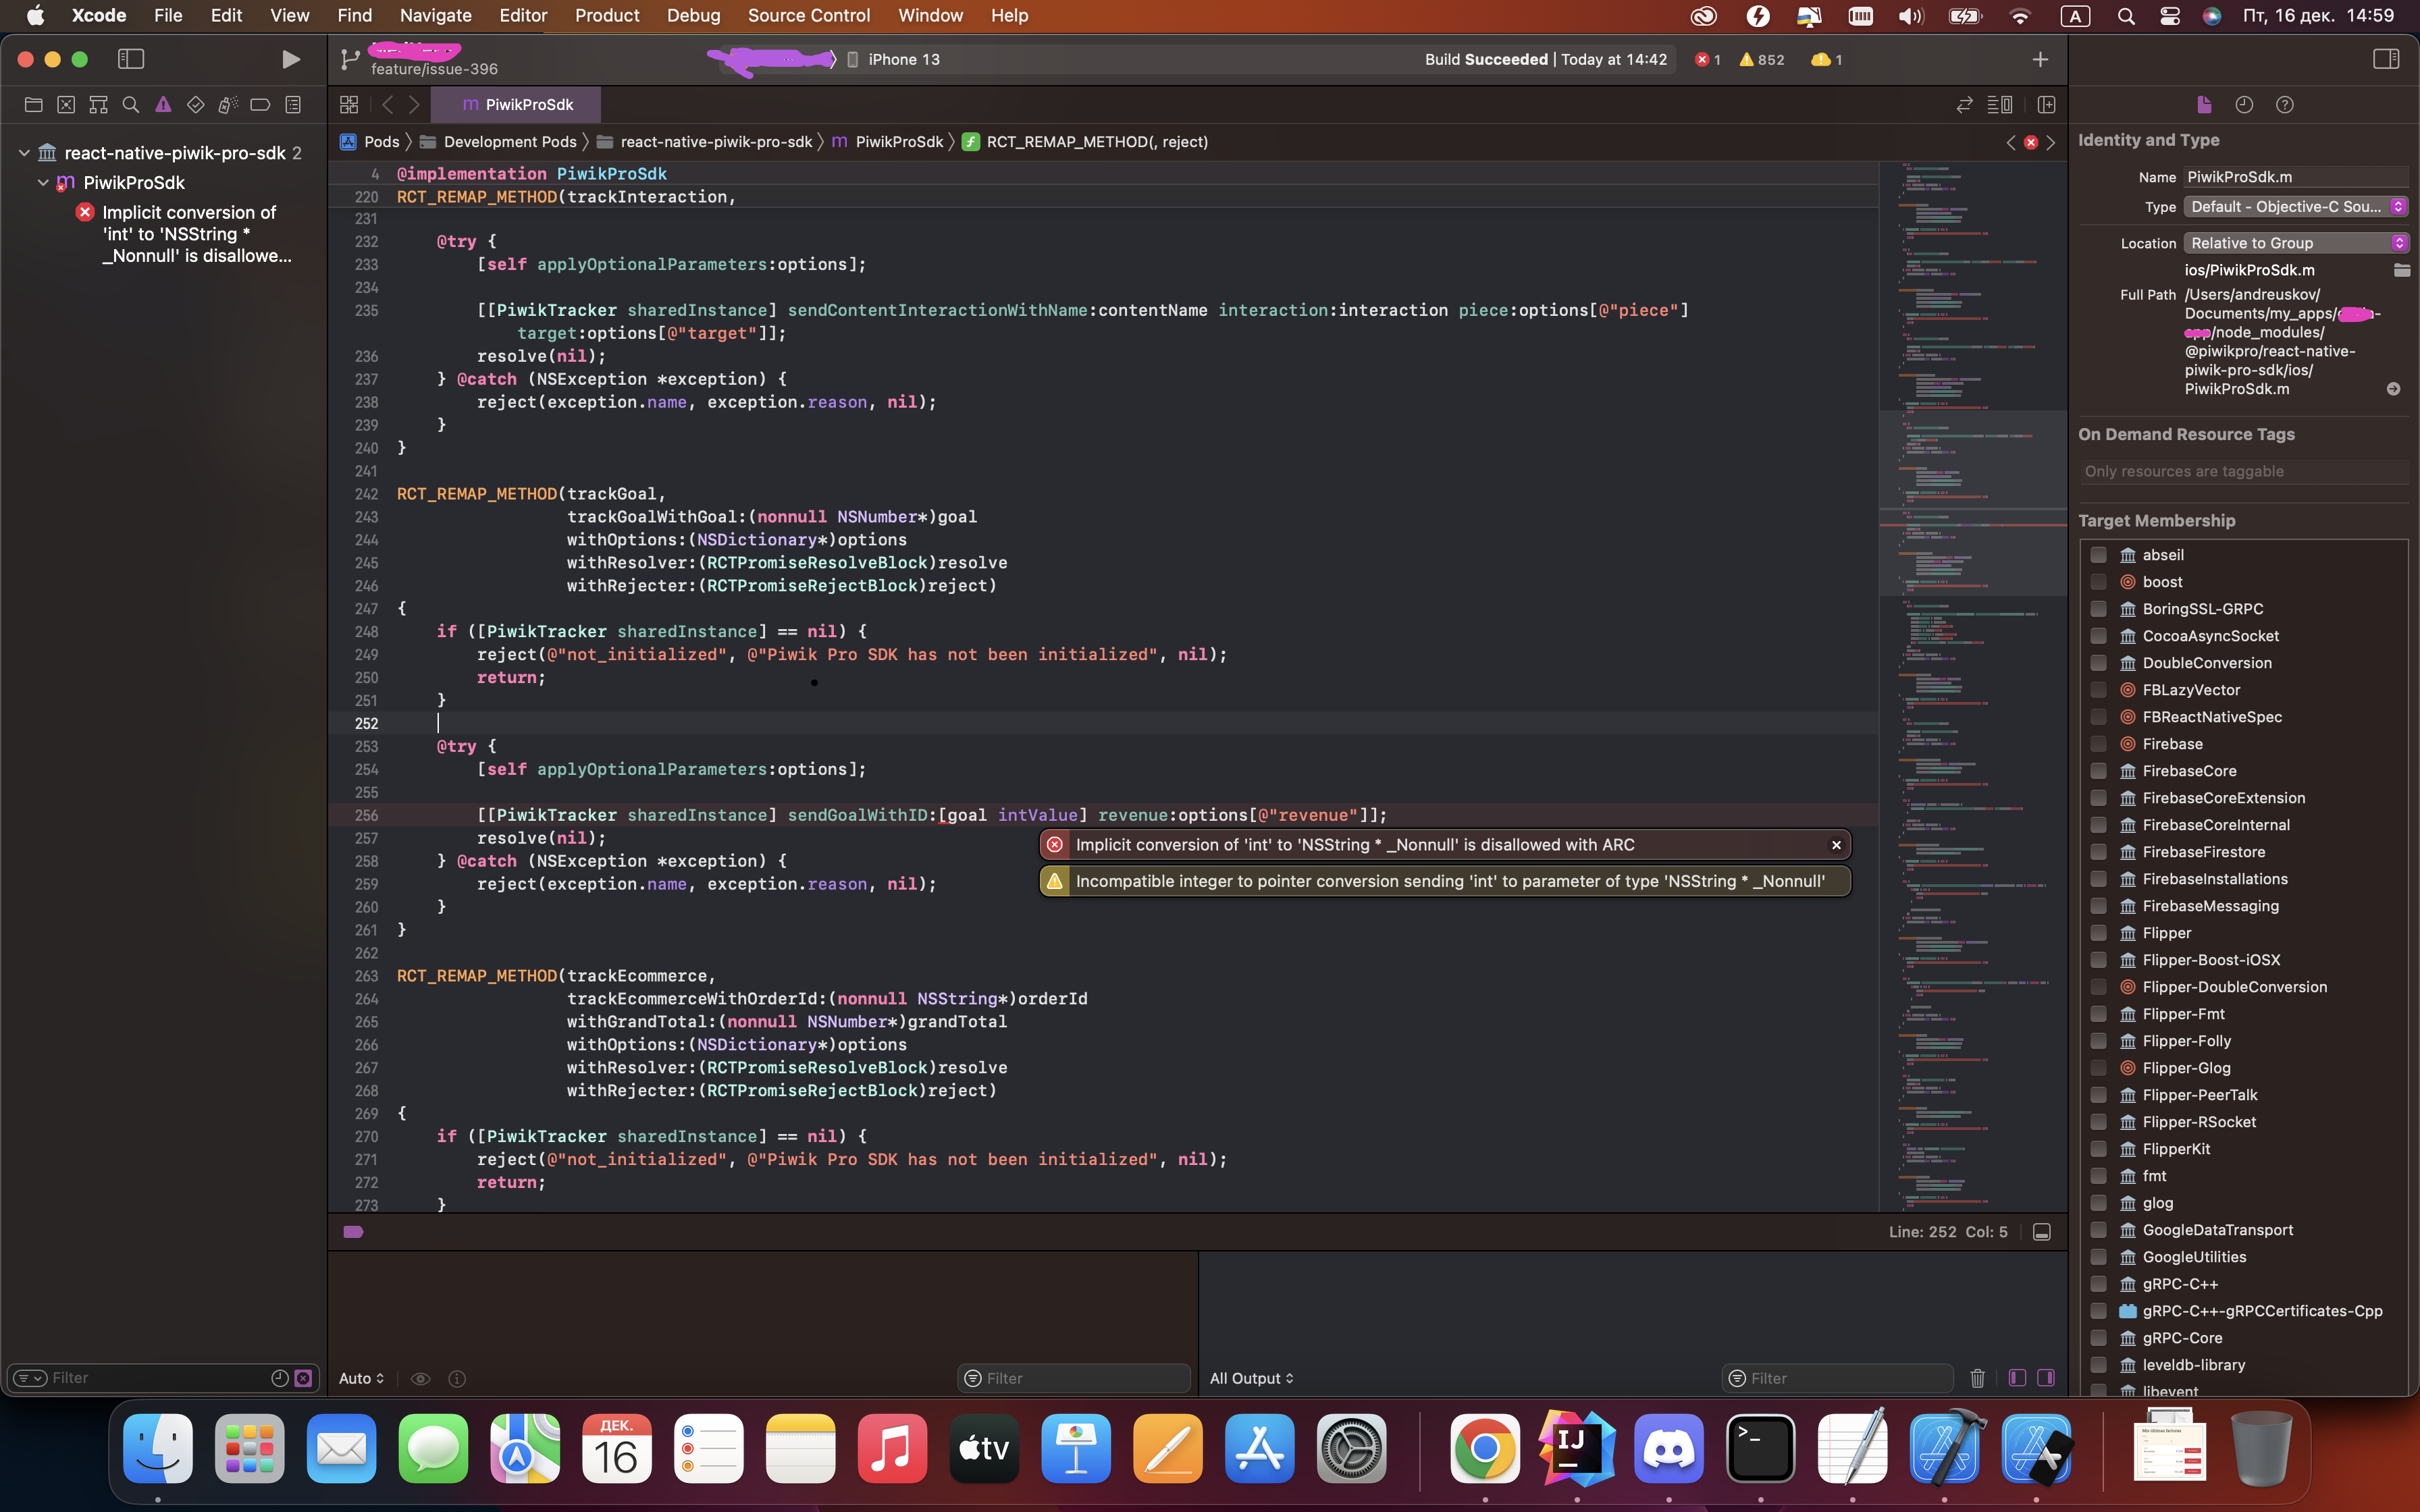Open the History inspector clock icon
Viewport: 2420px width, 1512px height.
click(2244, 105)
